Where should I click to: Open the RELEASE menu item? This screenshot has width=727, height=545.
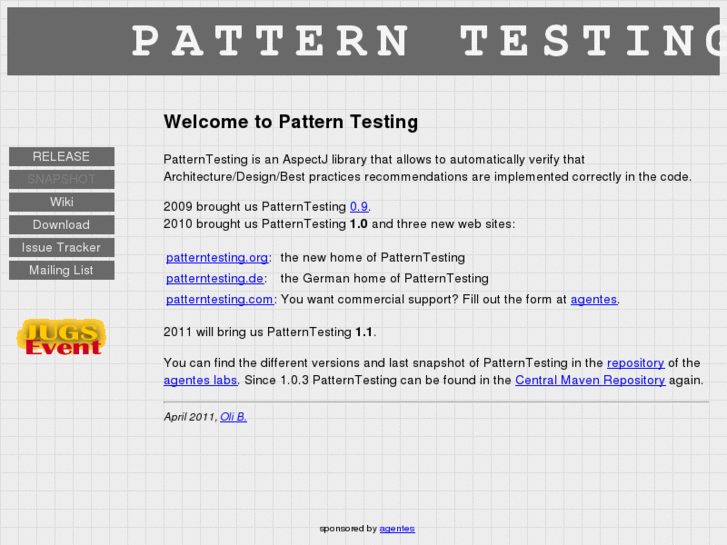click(x=61, y=156)
